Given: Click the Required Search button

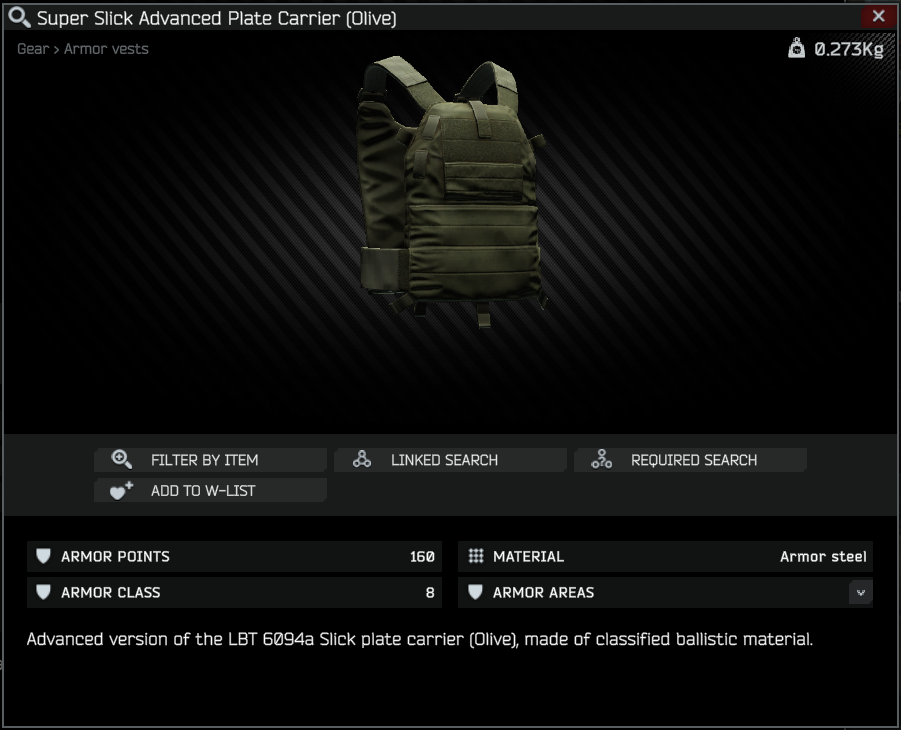Looking at the screenshot, I should (690, 460).
